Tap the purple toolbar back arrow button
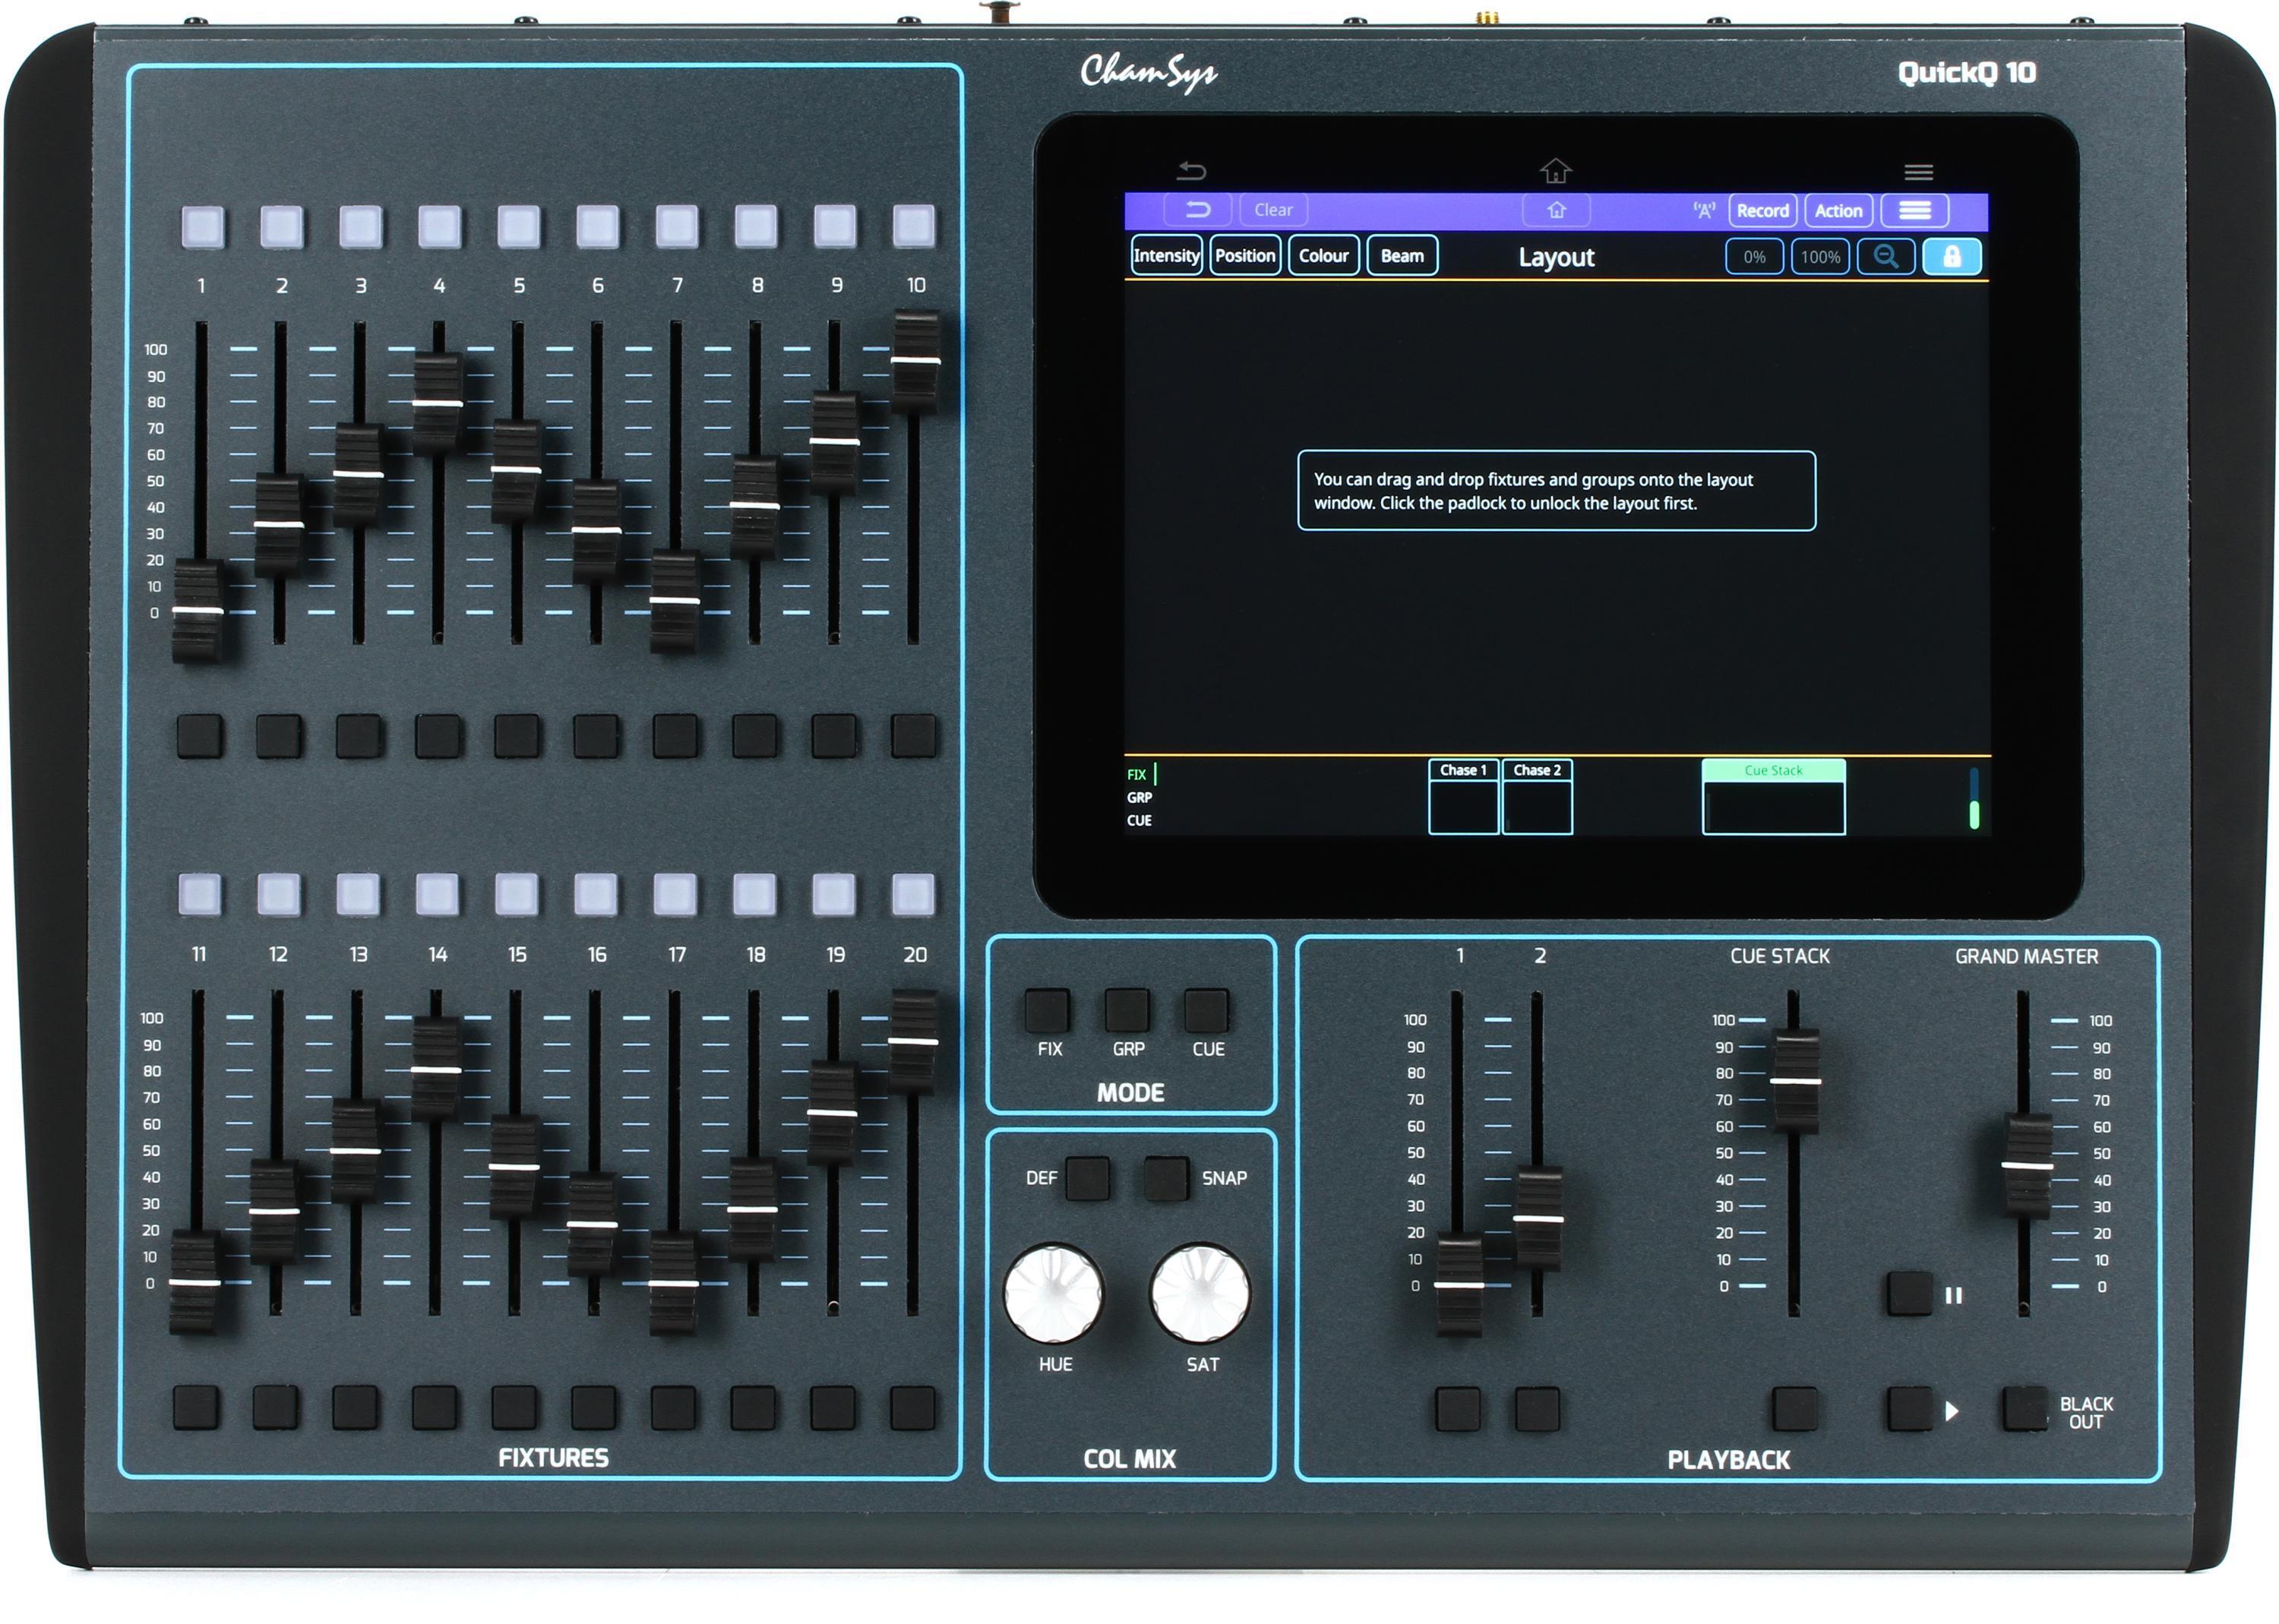This screenshot has height=1624, width=2279. click(x=1197, y=210)
